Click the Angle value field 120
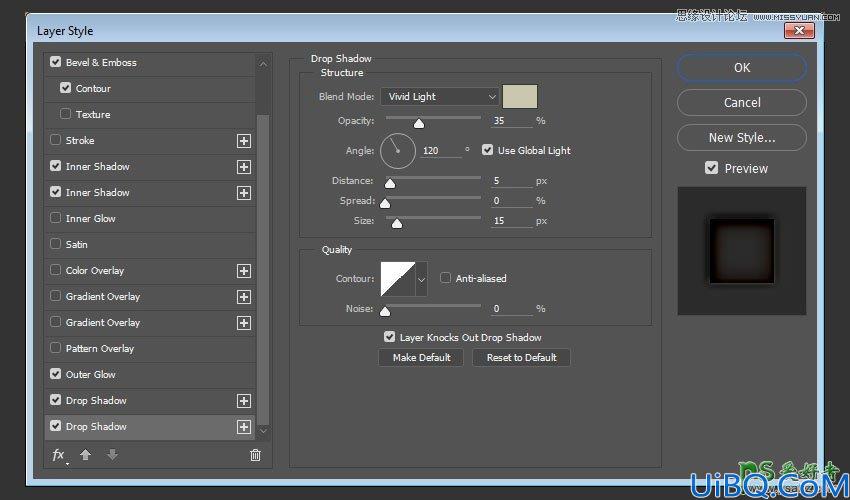 (440, 151)
